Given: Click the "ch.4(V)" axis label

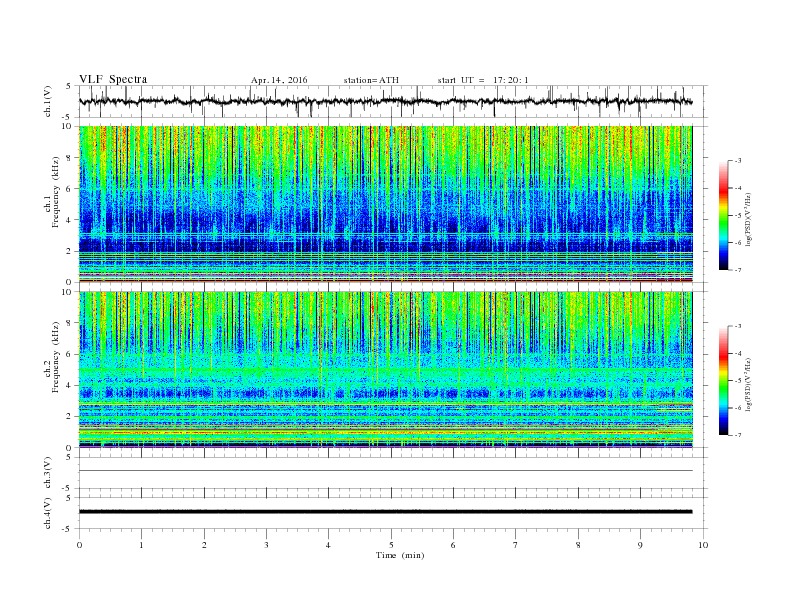Looking at the screenshot, I should (48, 513).
